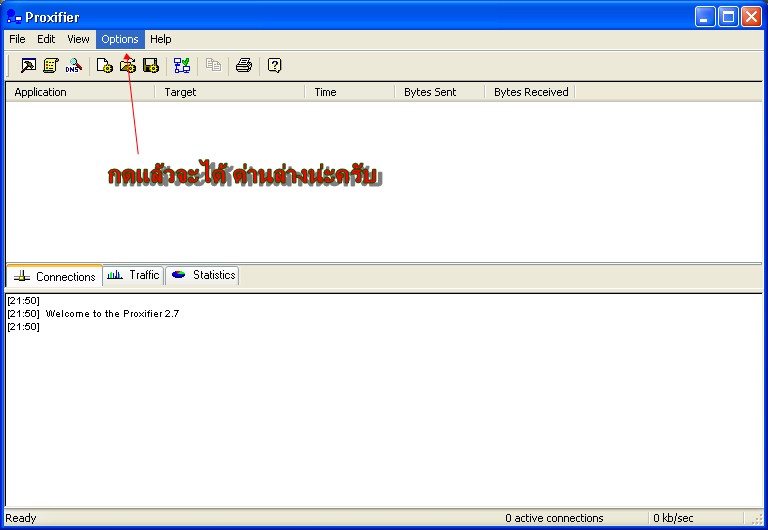This screenshot has width=768, height=530.
Task: Sort by Time column header
Action: tap(350, 92)
